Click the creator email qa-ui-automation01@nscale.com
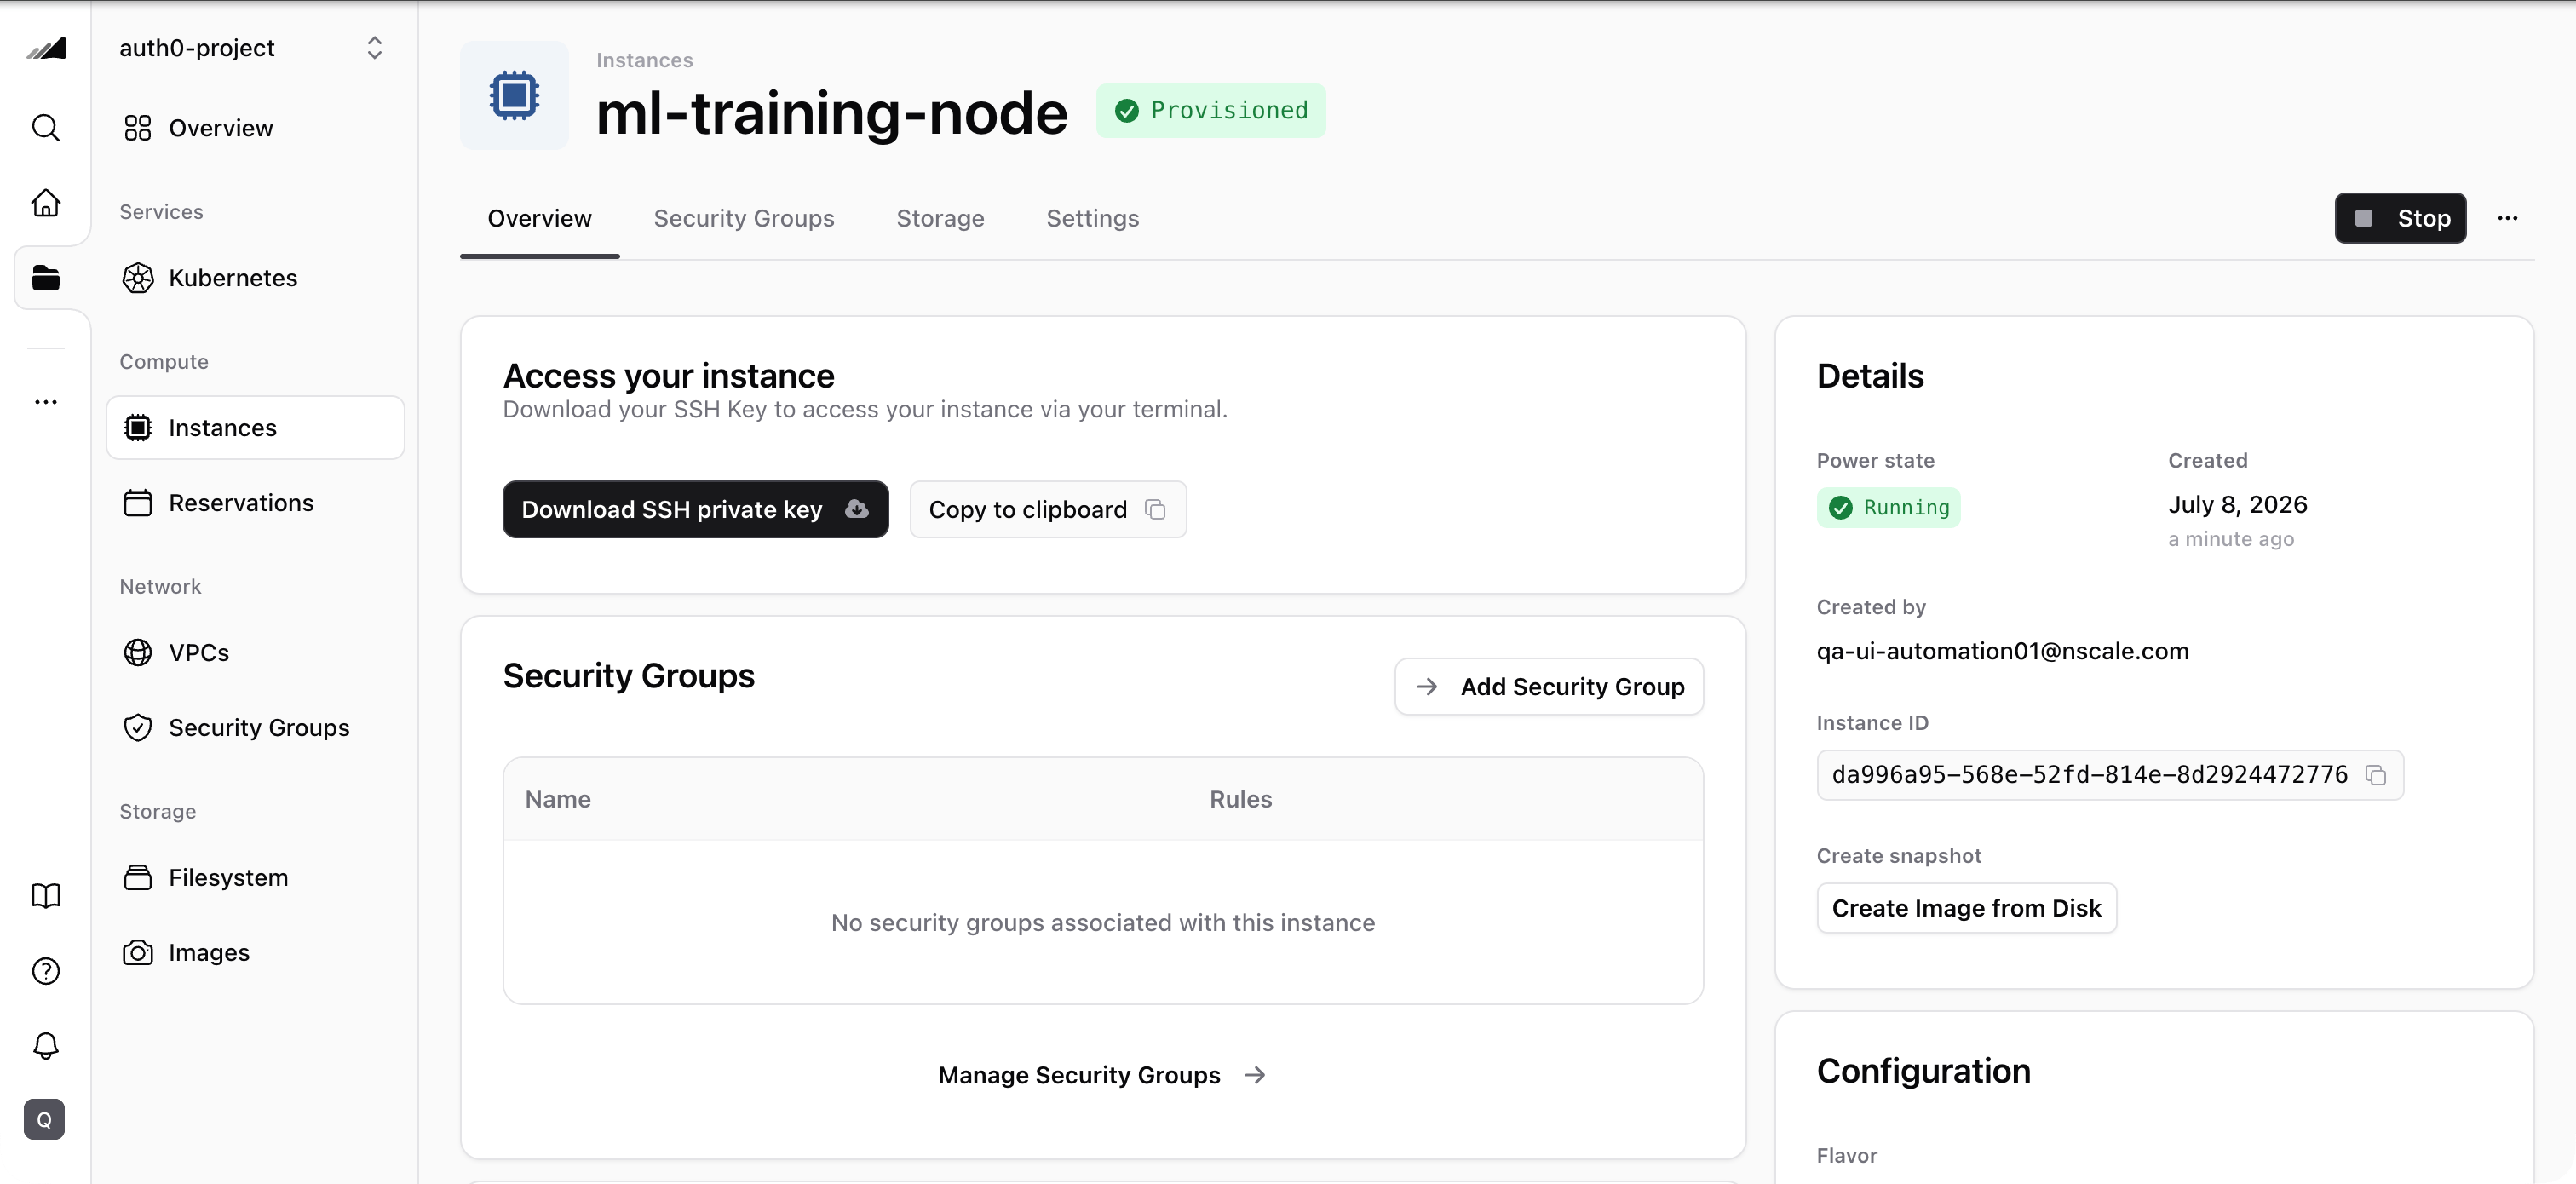 2002,652
